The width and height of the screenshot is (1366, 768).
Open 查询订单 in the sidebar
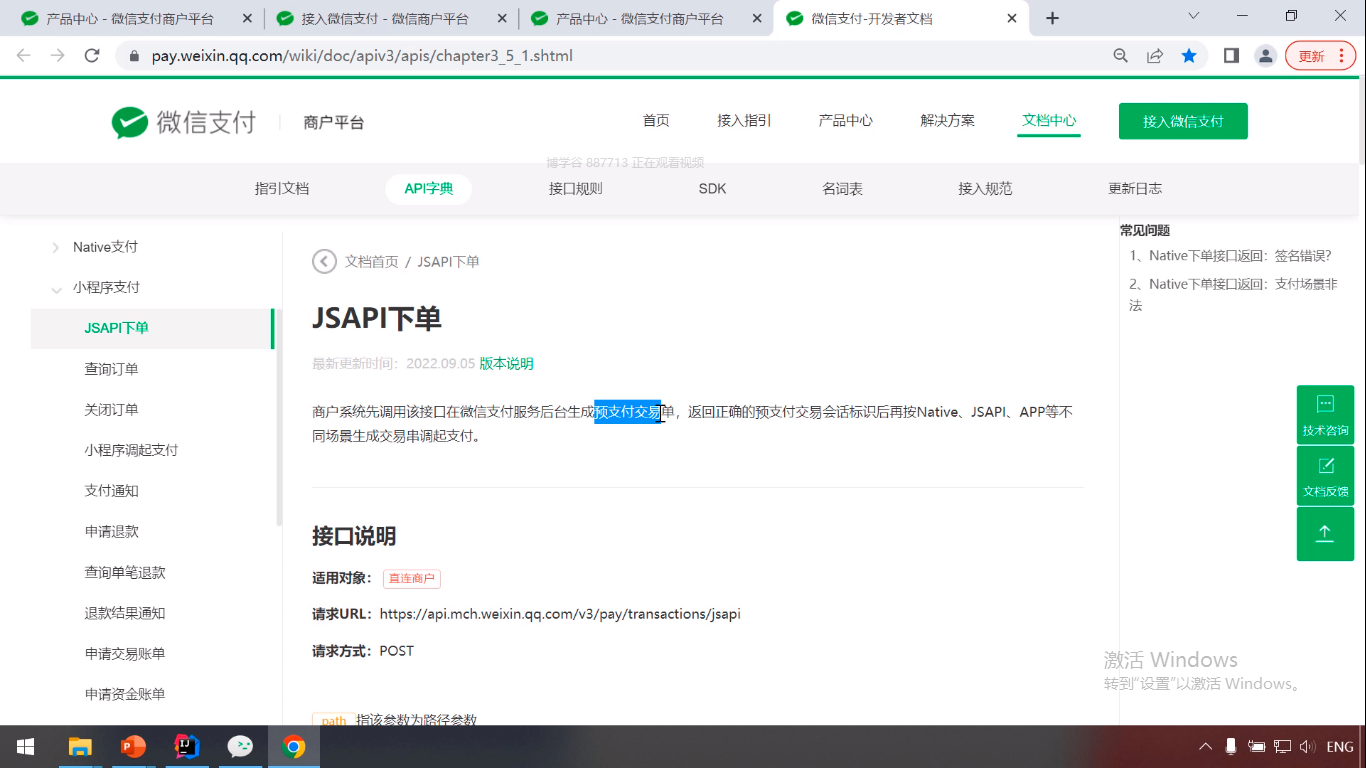pyautogui.click(x=112, y=369)
